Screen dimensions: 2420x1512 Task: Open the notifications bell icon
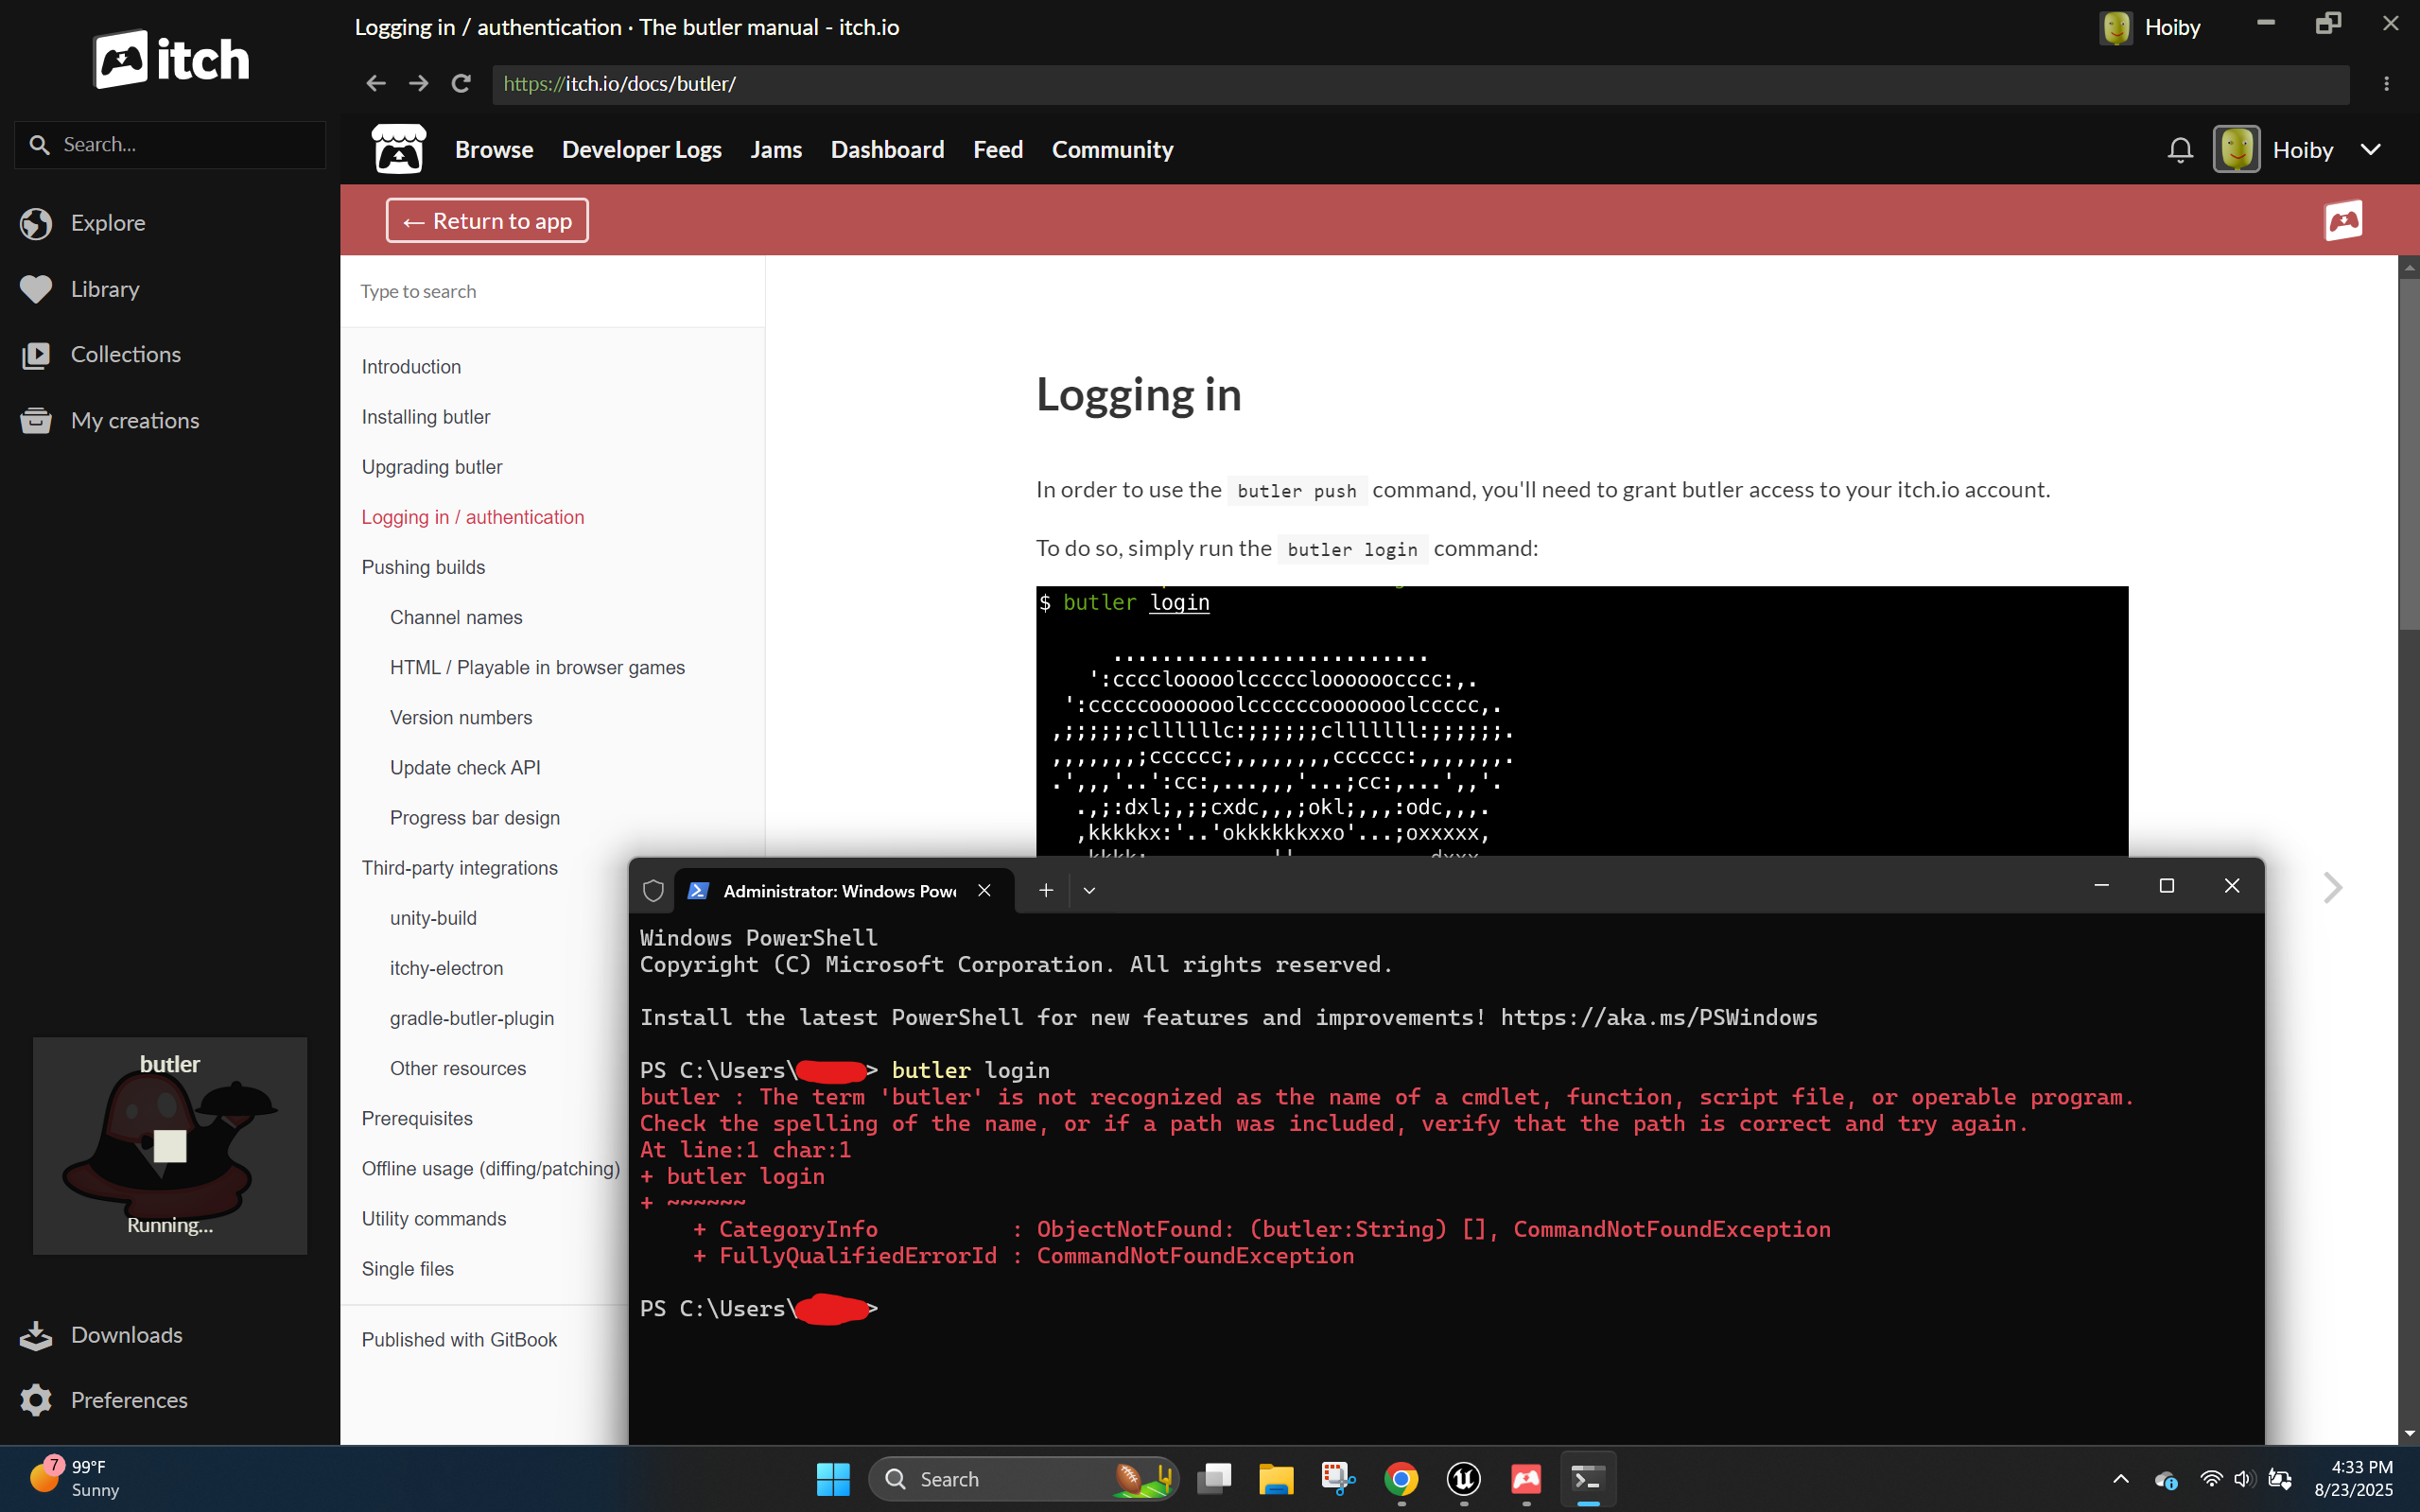pyautogui.click(x=2180, y=150)
